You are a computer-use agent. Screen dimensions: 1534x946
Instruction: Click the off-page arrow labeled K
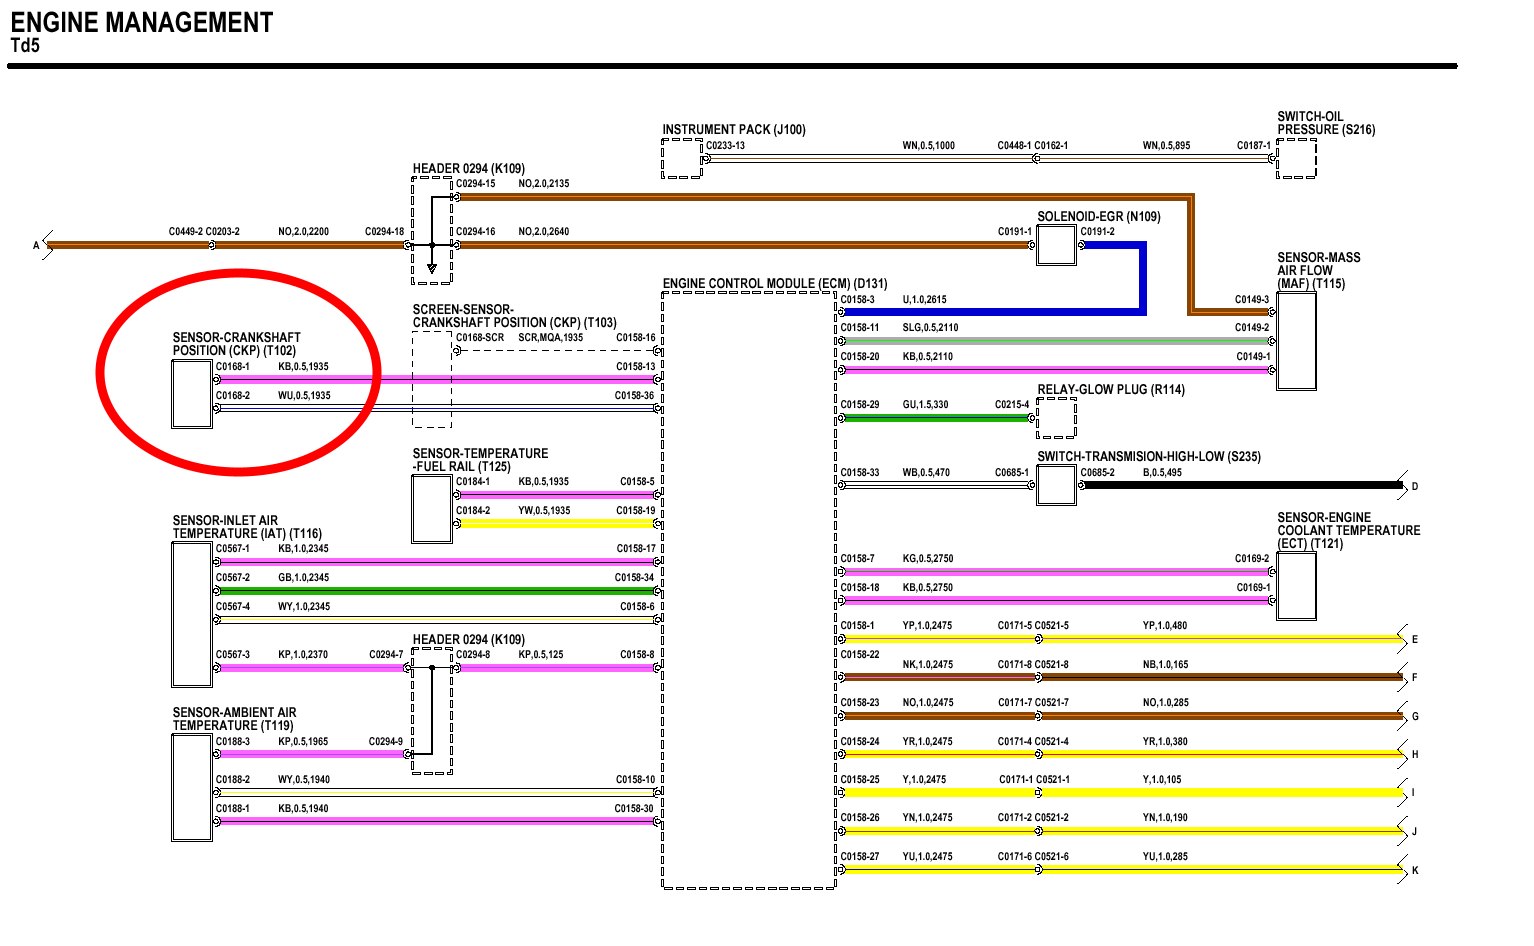pyautogui.click(x=1405, y=870)
